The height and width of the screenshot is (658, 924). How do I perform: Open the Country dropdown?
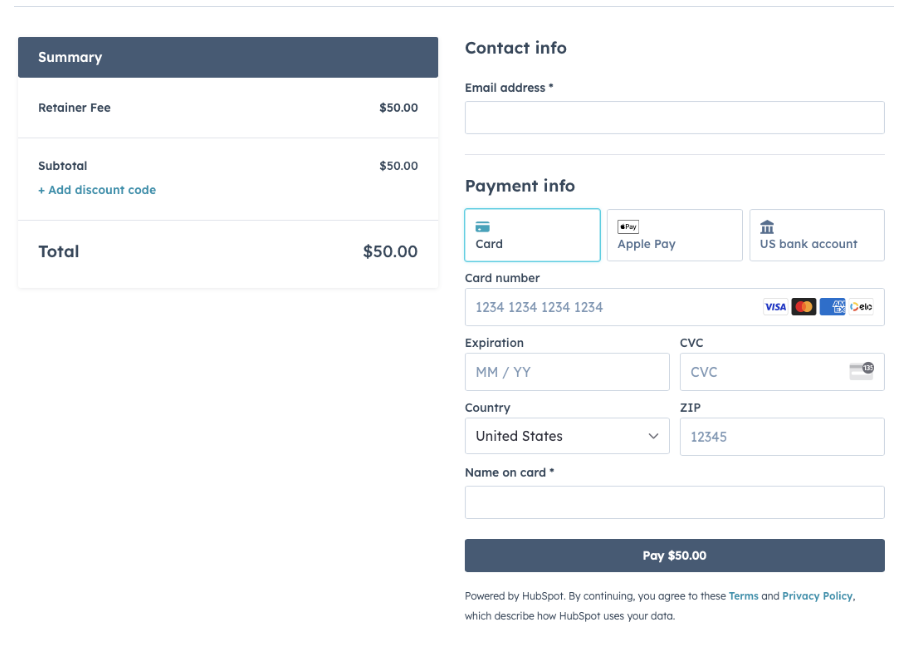567,436
